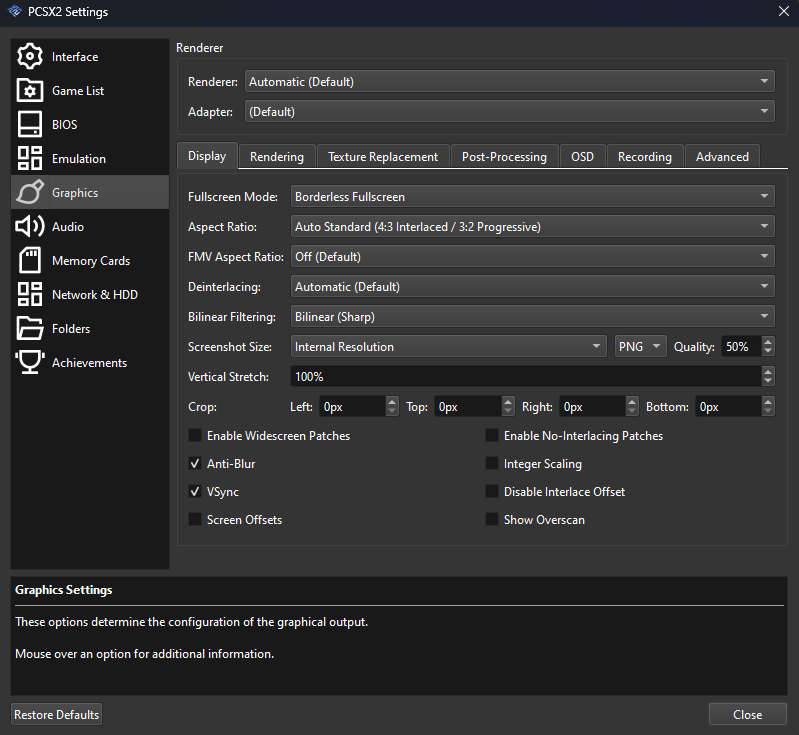The width and height of the screenshot is (799, 735).
Task: Select the Display tab
Action: click(207, 155)
